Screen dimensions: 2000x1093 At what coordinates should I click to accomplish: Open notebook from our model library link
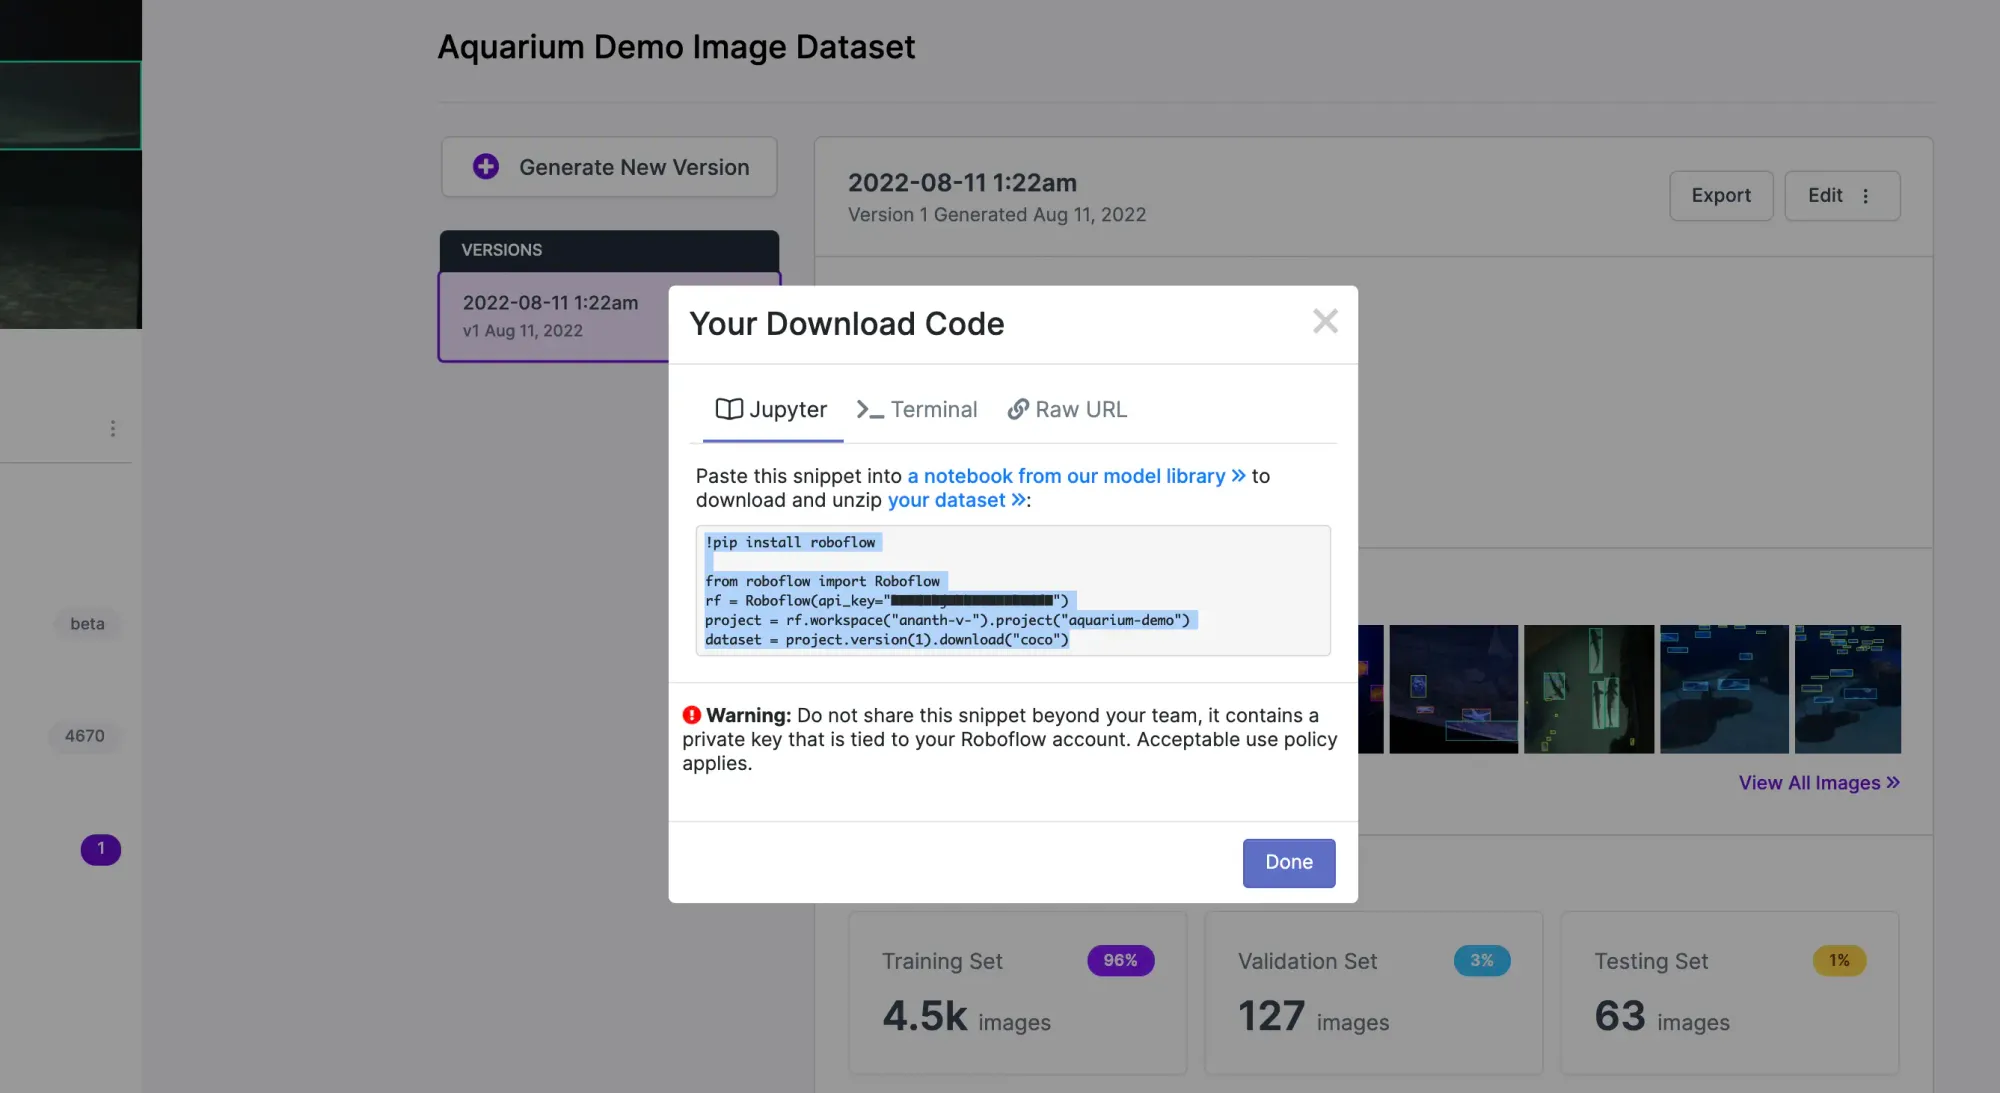click(1075, 476)
